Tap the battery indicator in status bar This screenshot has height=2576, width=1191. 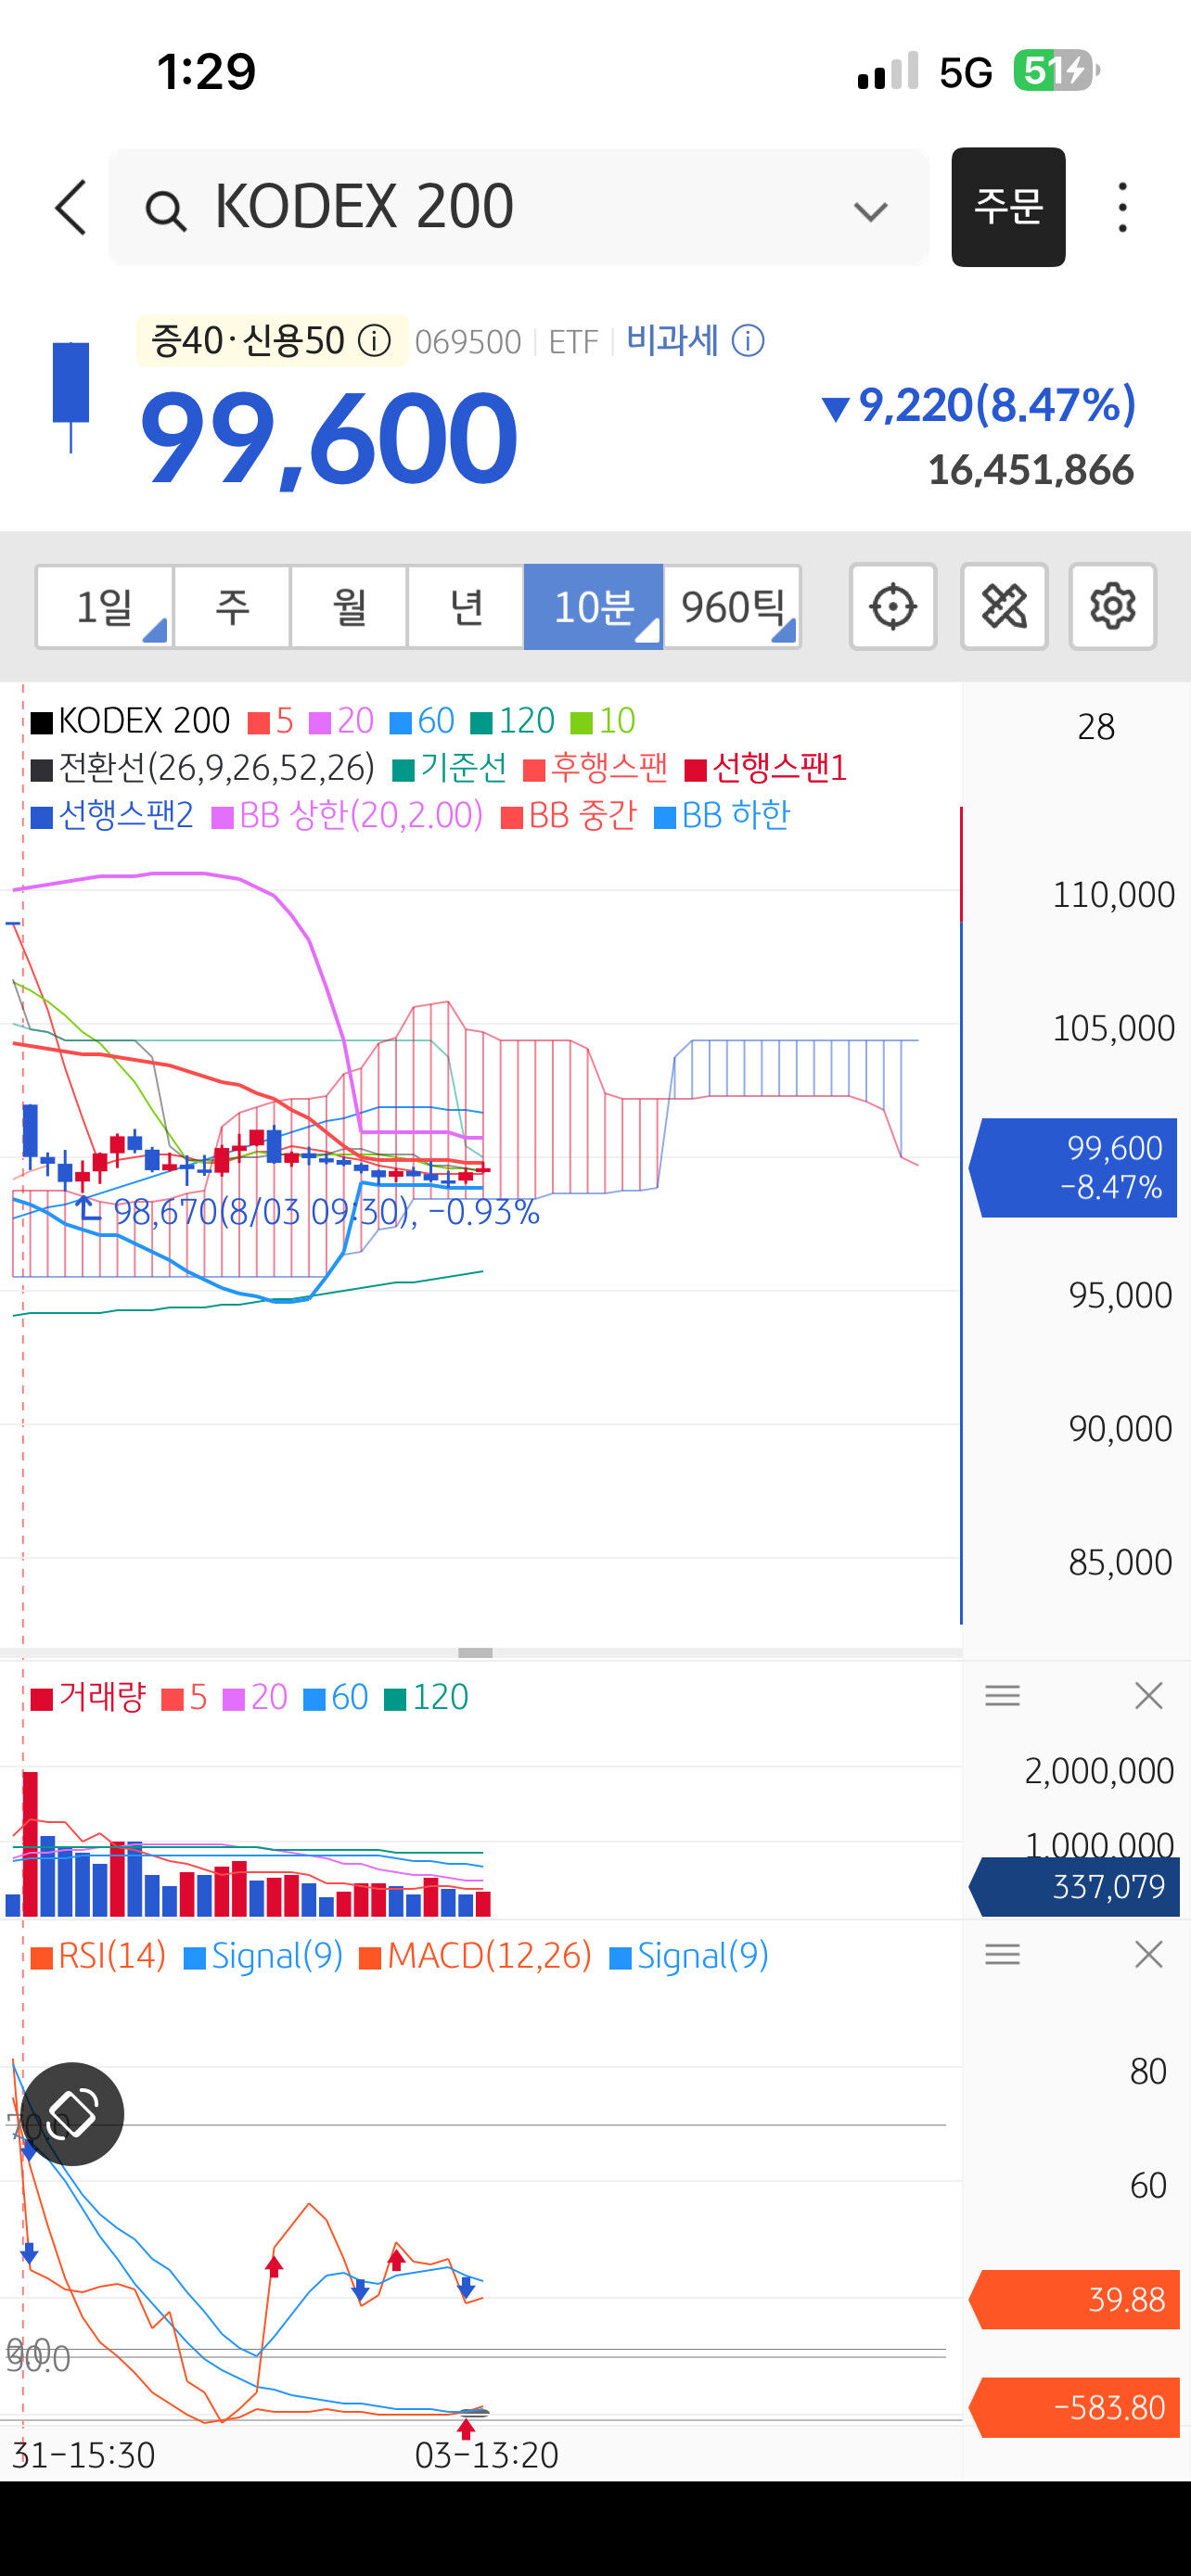1057,71
